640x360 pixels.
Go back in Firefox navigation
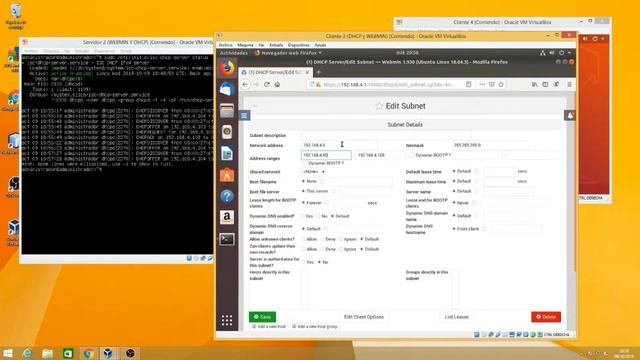(245, 84)
